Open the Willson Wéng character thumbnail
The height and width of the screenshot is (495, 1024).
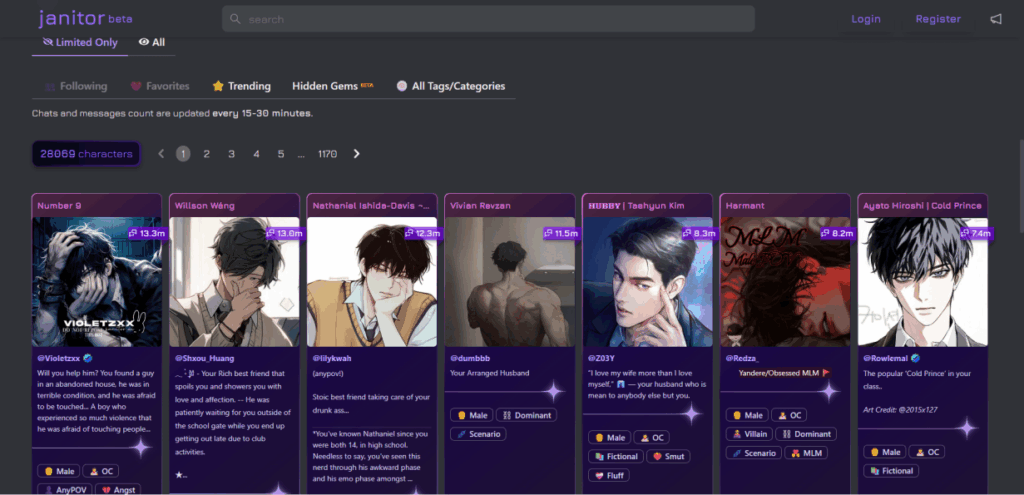point(234,282)
